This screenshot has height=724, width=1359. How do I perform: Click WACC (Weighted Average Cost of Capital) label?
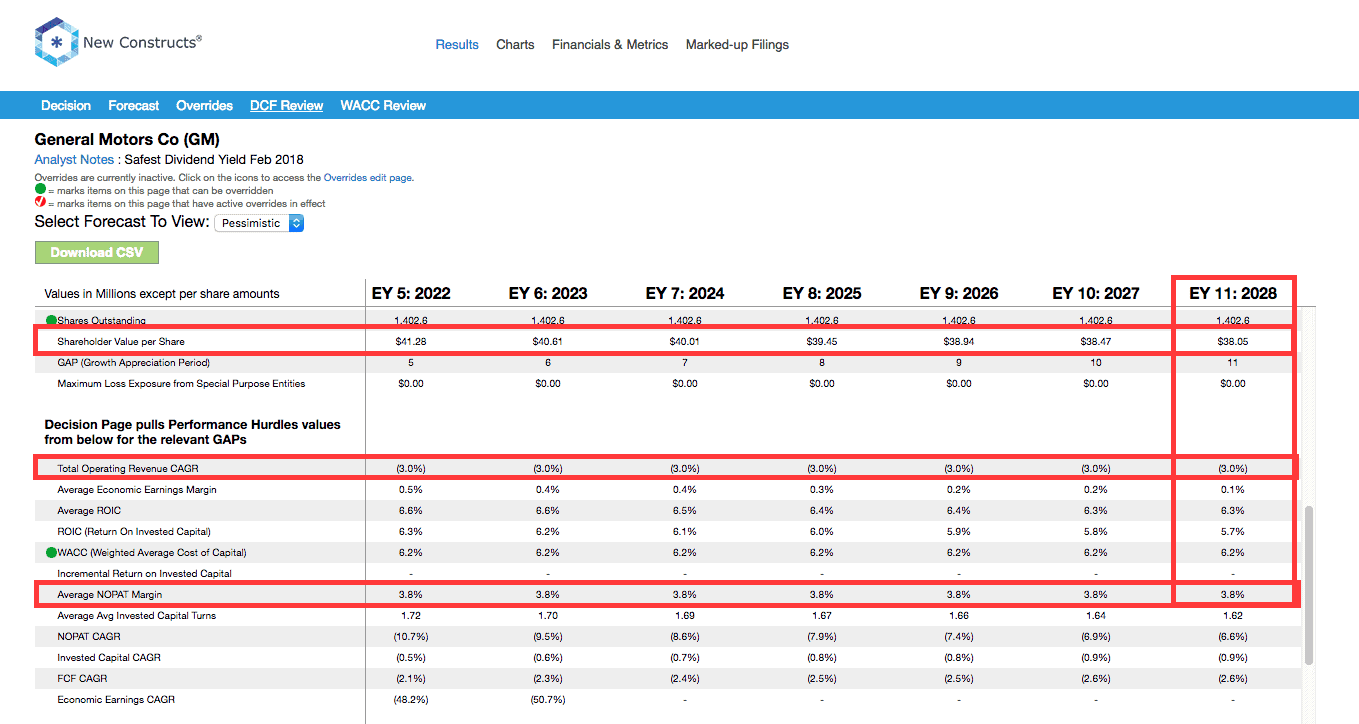152,553
